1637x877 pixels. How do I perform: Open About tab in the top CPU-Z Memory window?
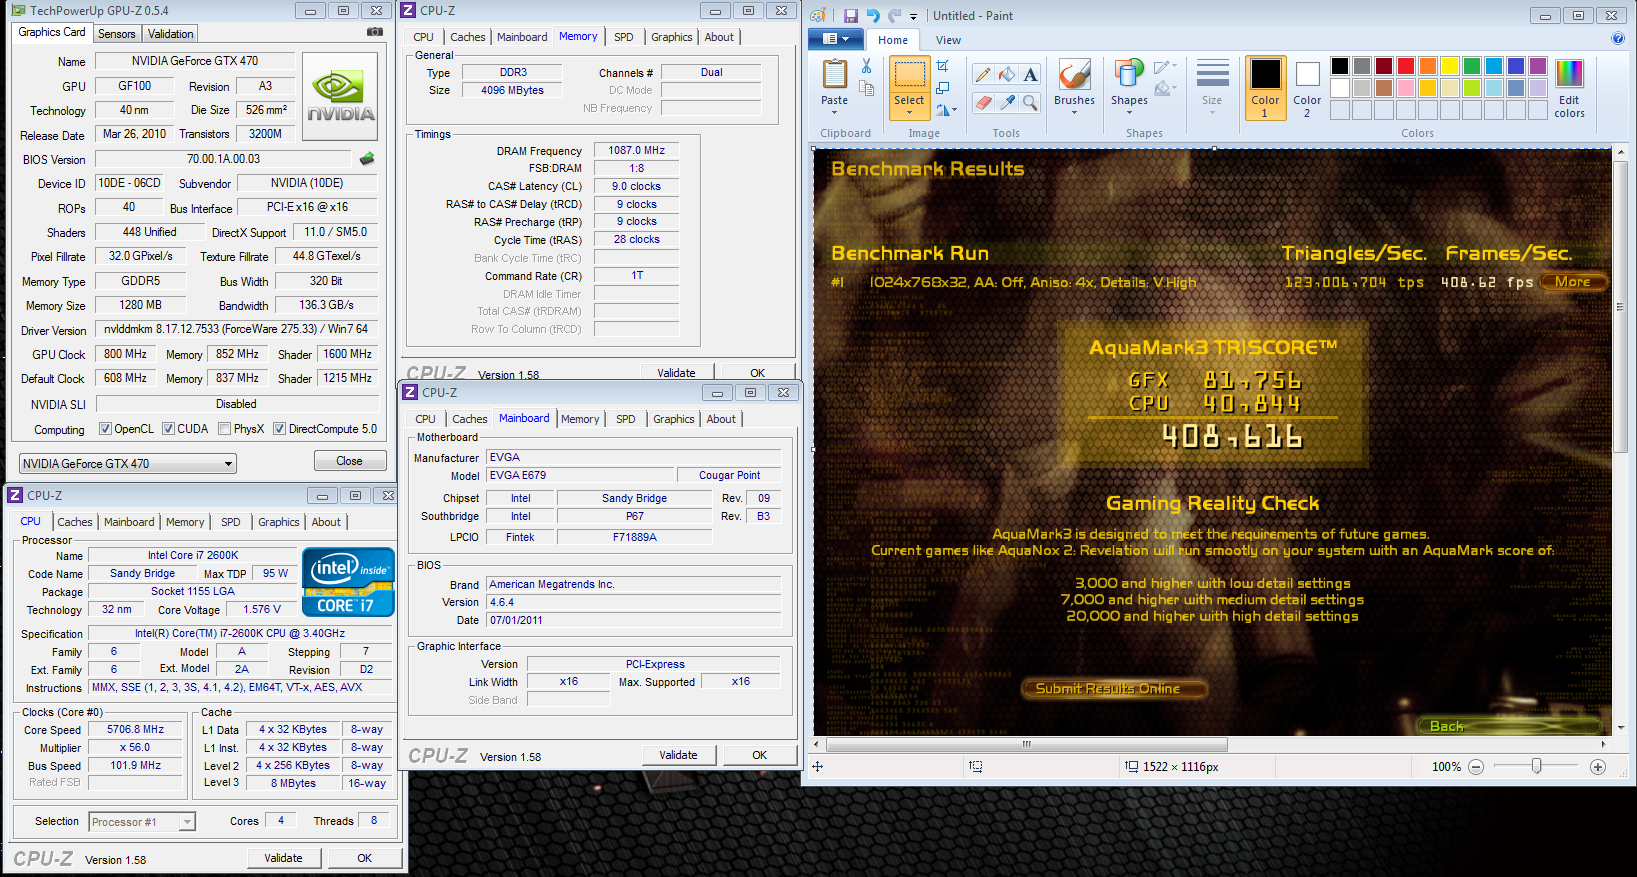pos(719,37)
